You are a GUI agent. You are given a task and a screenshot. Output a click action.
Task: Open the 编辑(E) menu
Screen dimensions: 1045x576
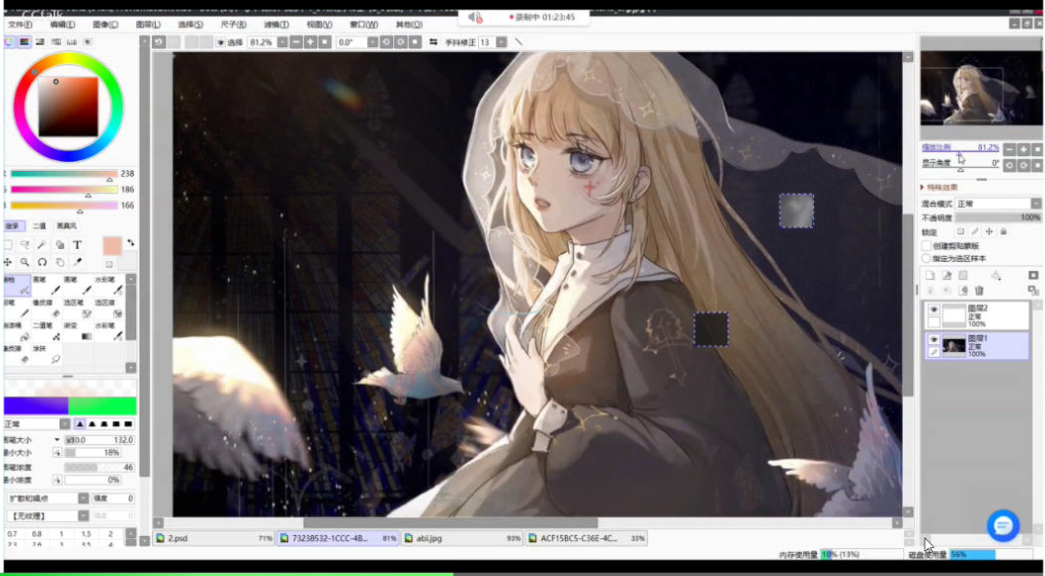[x=63, y=25]
